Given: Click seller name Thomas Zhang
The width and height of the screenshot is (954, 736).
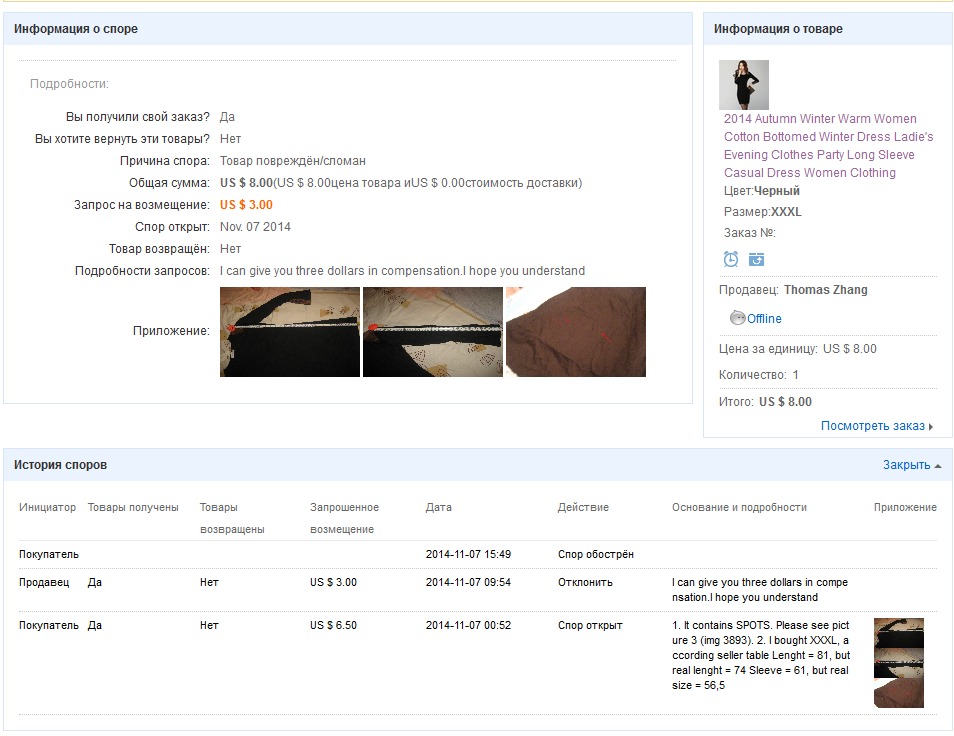Looking at the screenshot, I should click(x=826, y=290).
